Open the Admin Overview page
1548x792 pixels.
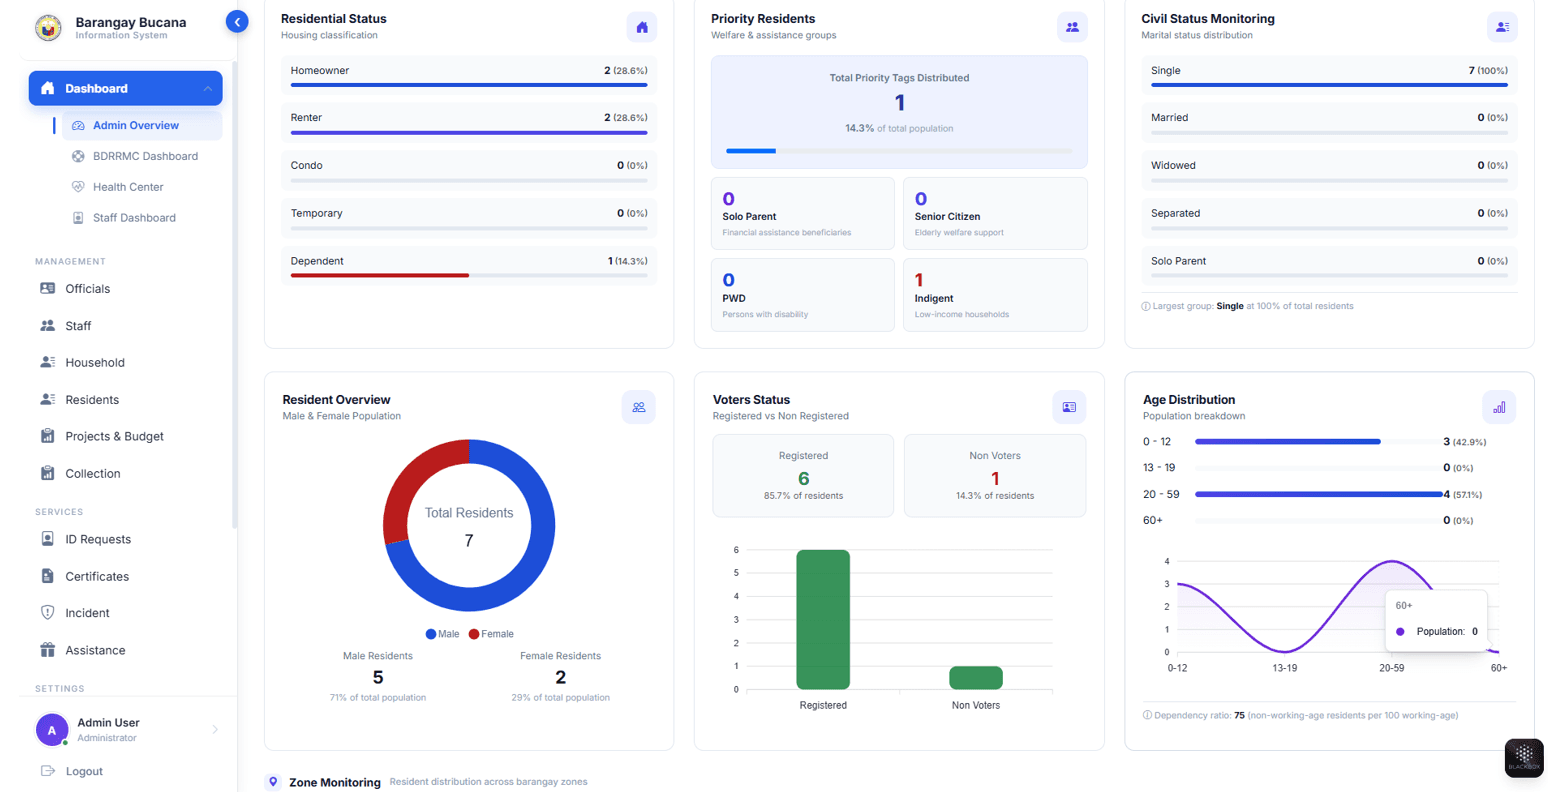[142, 125]
